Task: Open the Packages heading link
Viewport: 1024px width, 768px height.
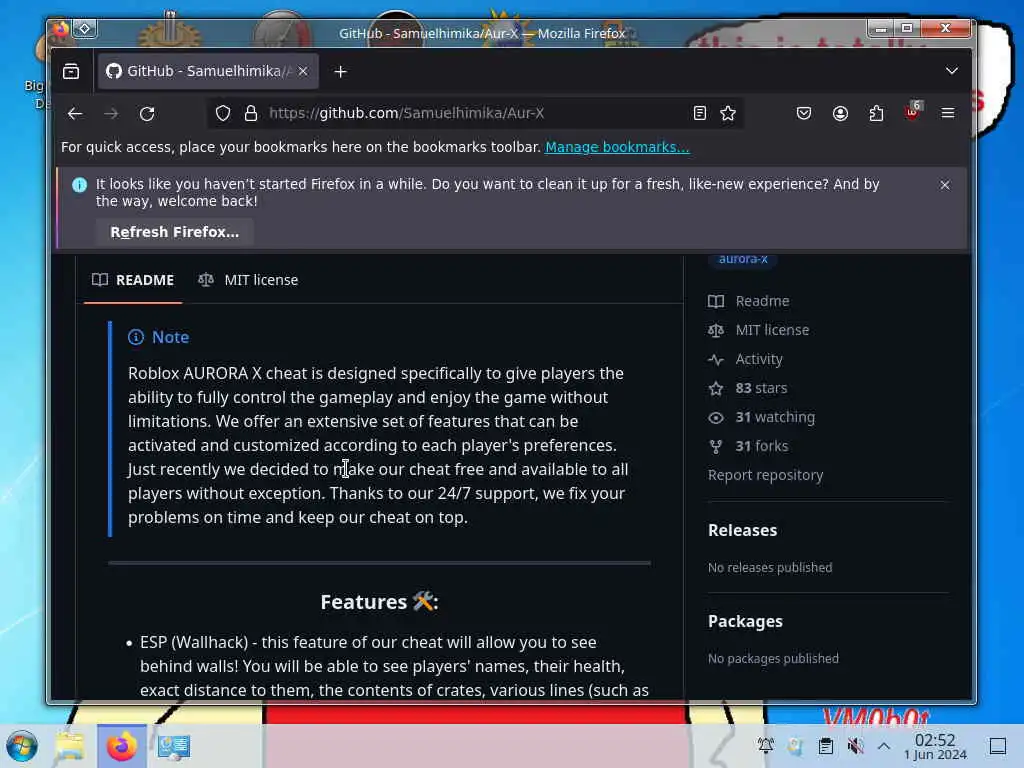Action: 745,621
